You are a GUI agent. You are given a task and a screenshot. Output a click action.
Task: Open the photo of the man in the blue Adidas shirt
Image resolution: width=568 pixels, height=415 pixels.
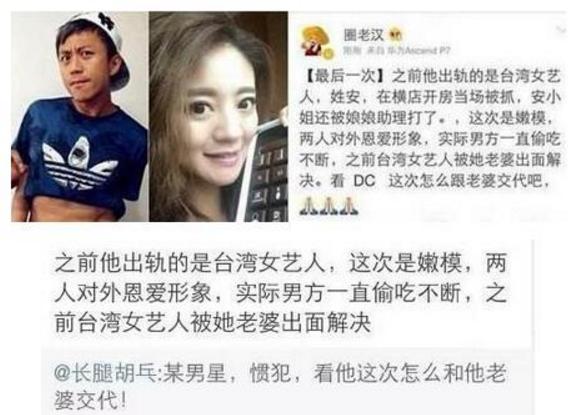[x=79, y=117]
